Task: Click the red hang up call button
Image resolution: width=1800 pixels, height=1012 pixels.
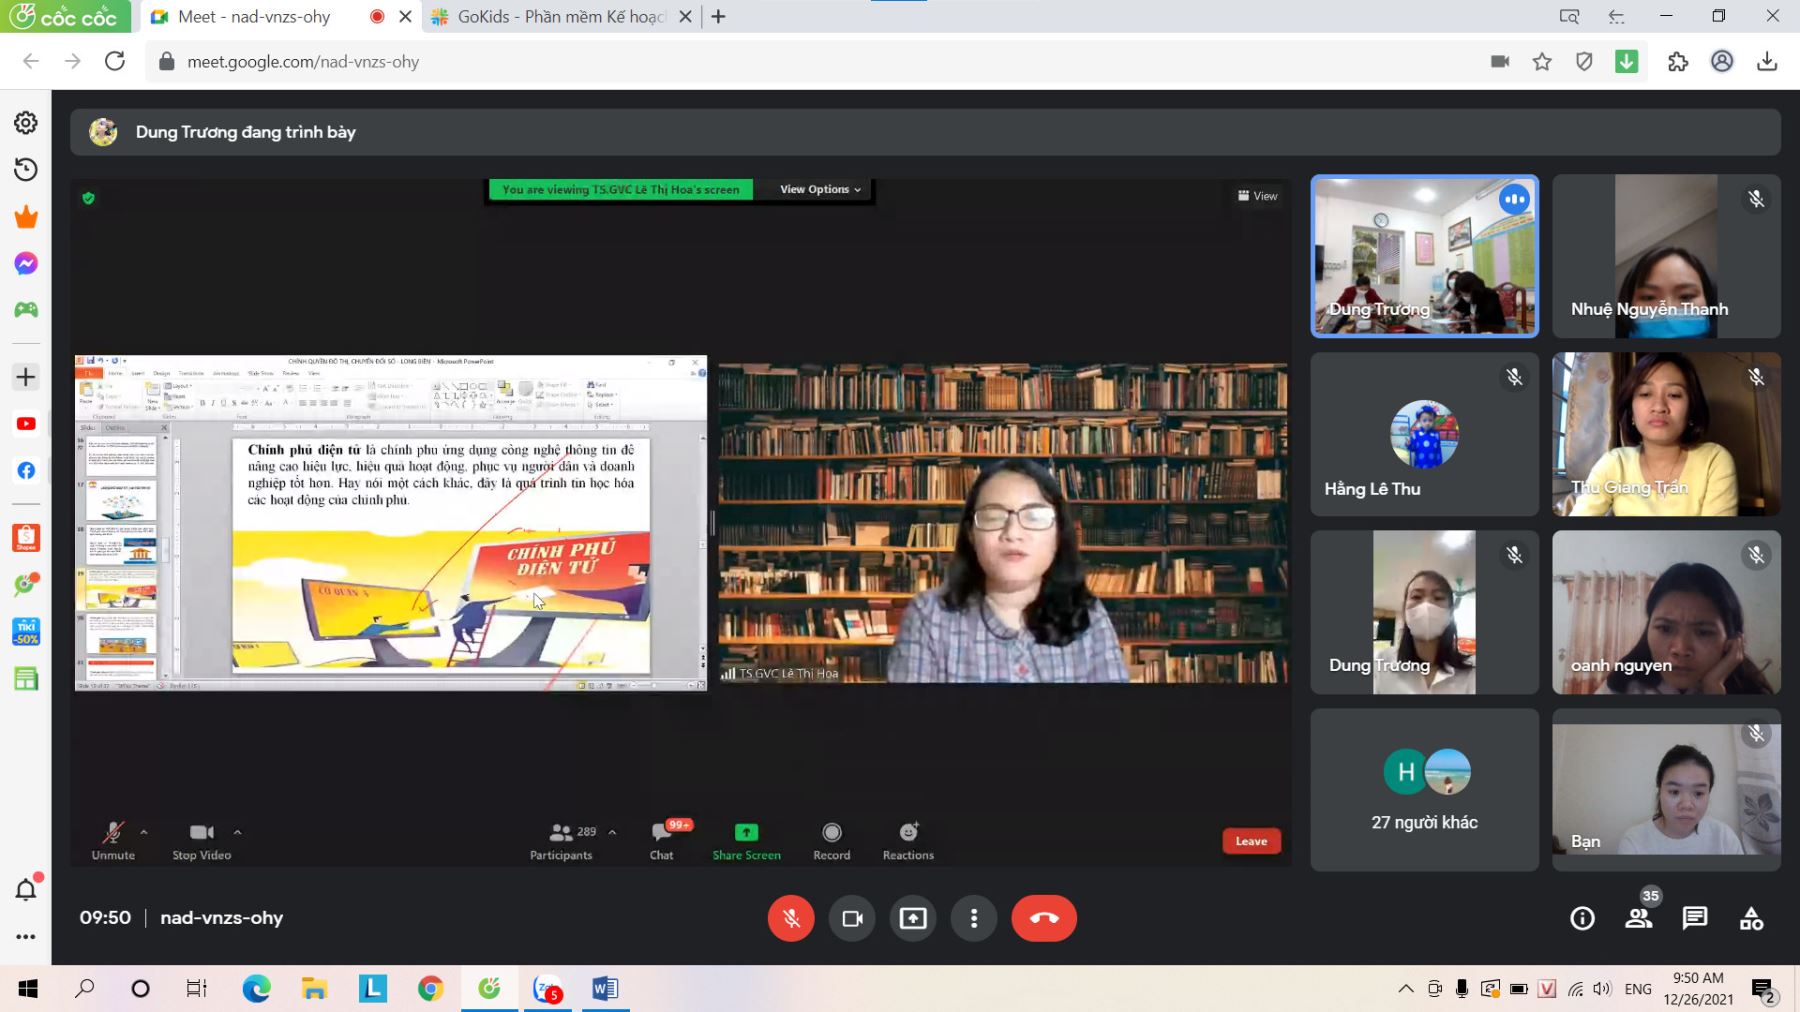Action: point(1043,918)
